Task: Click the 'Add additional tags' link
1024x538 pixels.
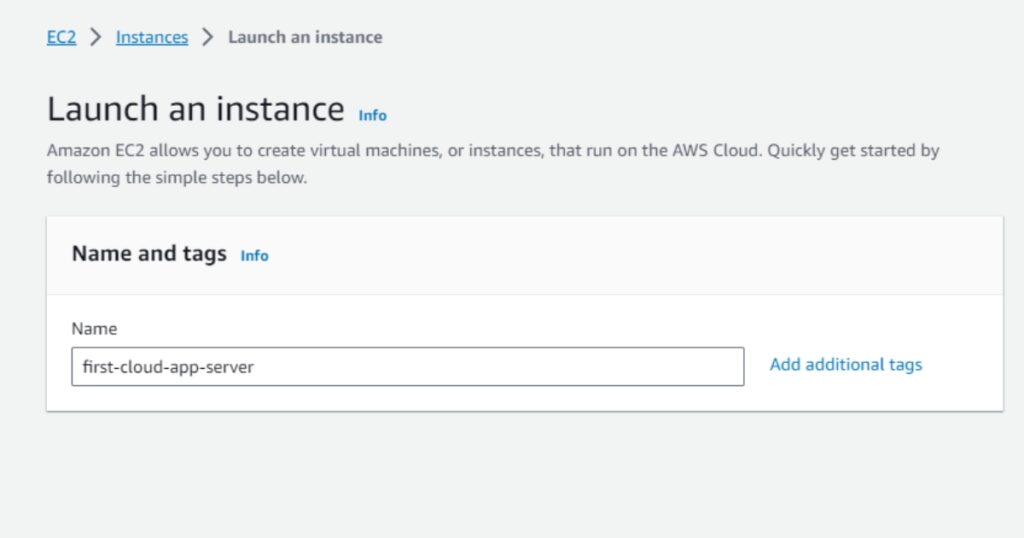Action: coord(846,364)
